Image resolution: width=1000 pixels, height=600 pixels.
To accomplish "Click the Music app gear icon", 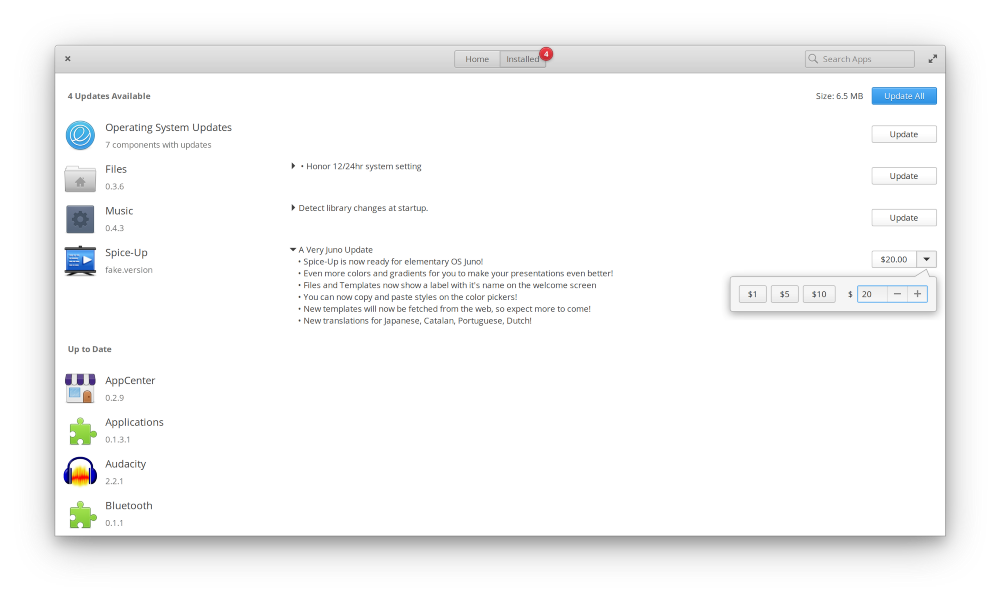I will pyautogui.click(x=80, y=219).
